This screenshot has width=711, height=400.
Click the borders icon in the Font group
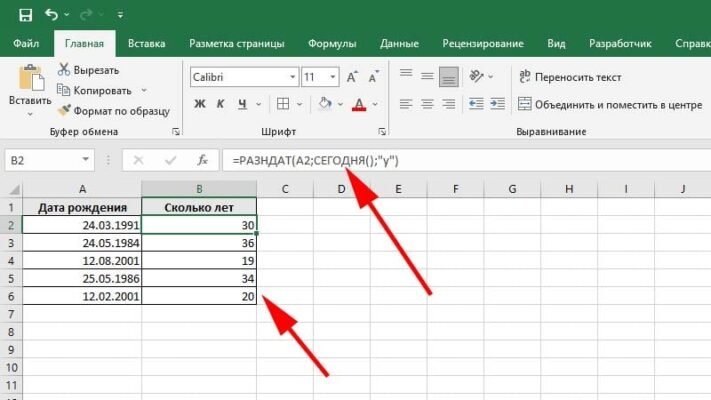tap(283, 105)
